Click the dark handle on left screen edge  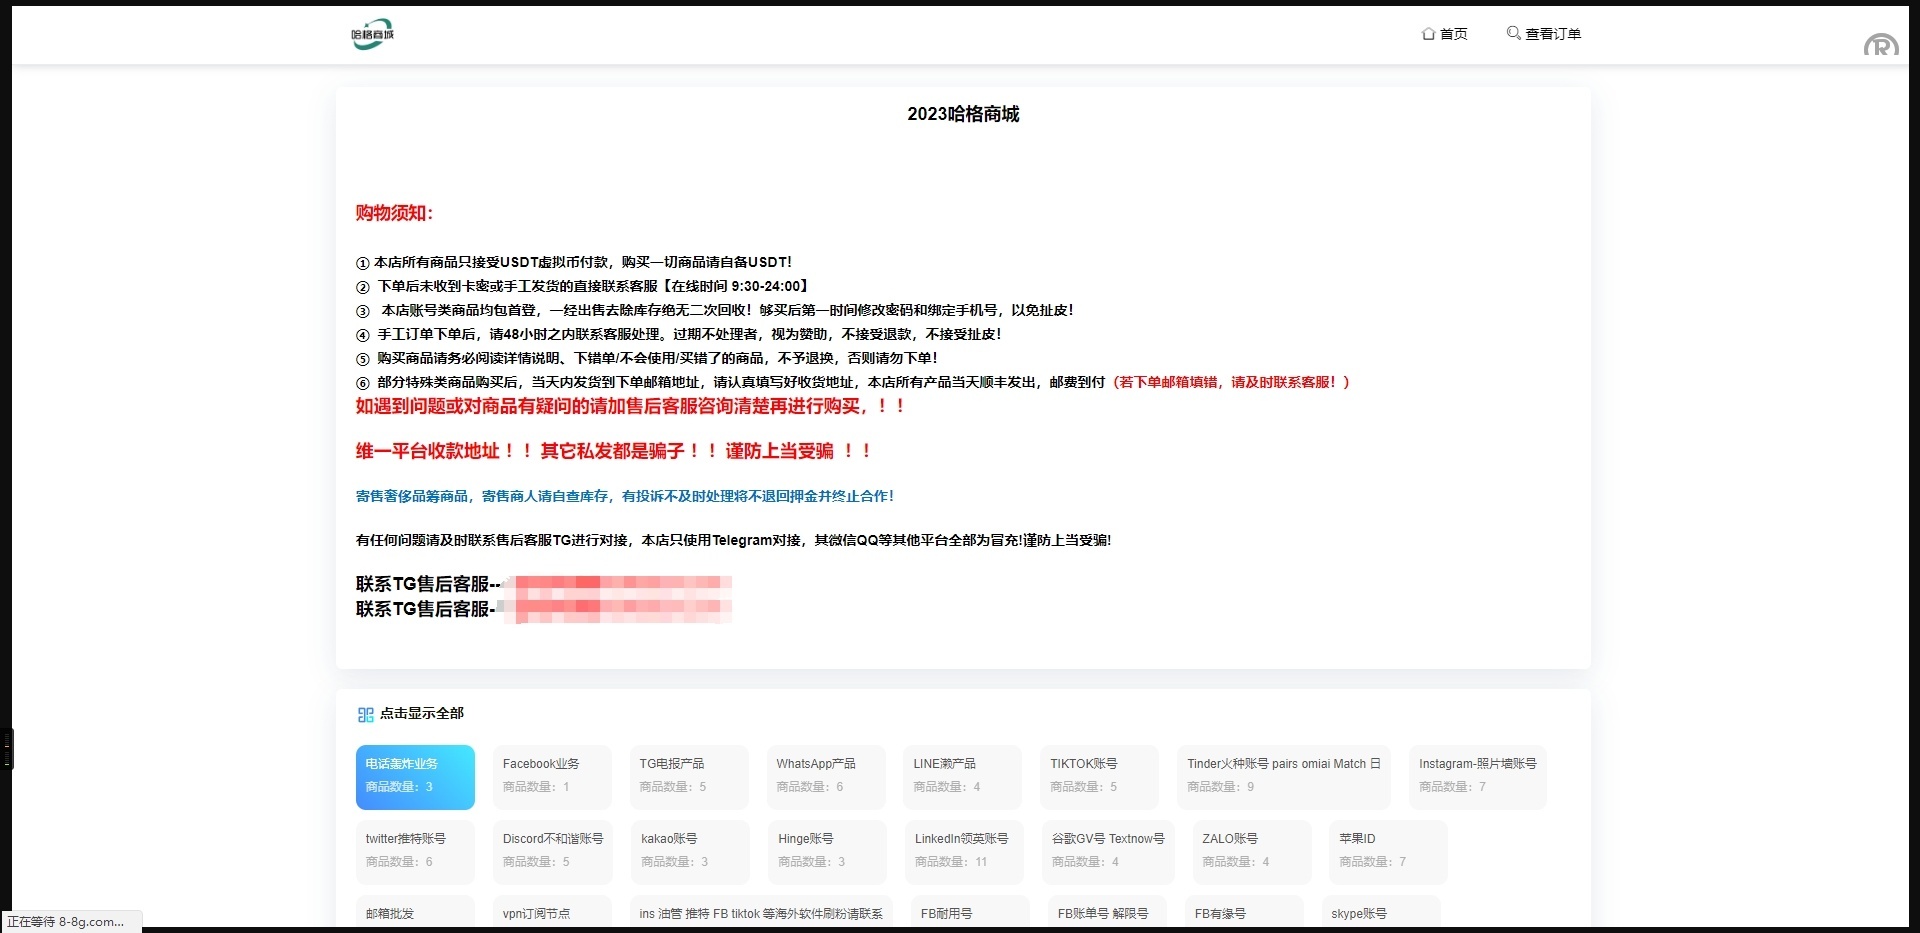(x=7, y=749)
